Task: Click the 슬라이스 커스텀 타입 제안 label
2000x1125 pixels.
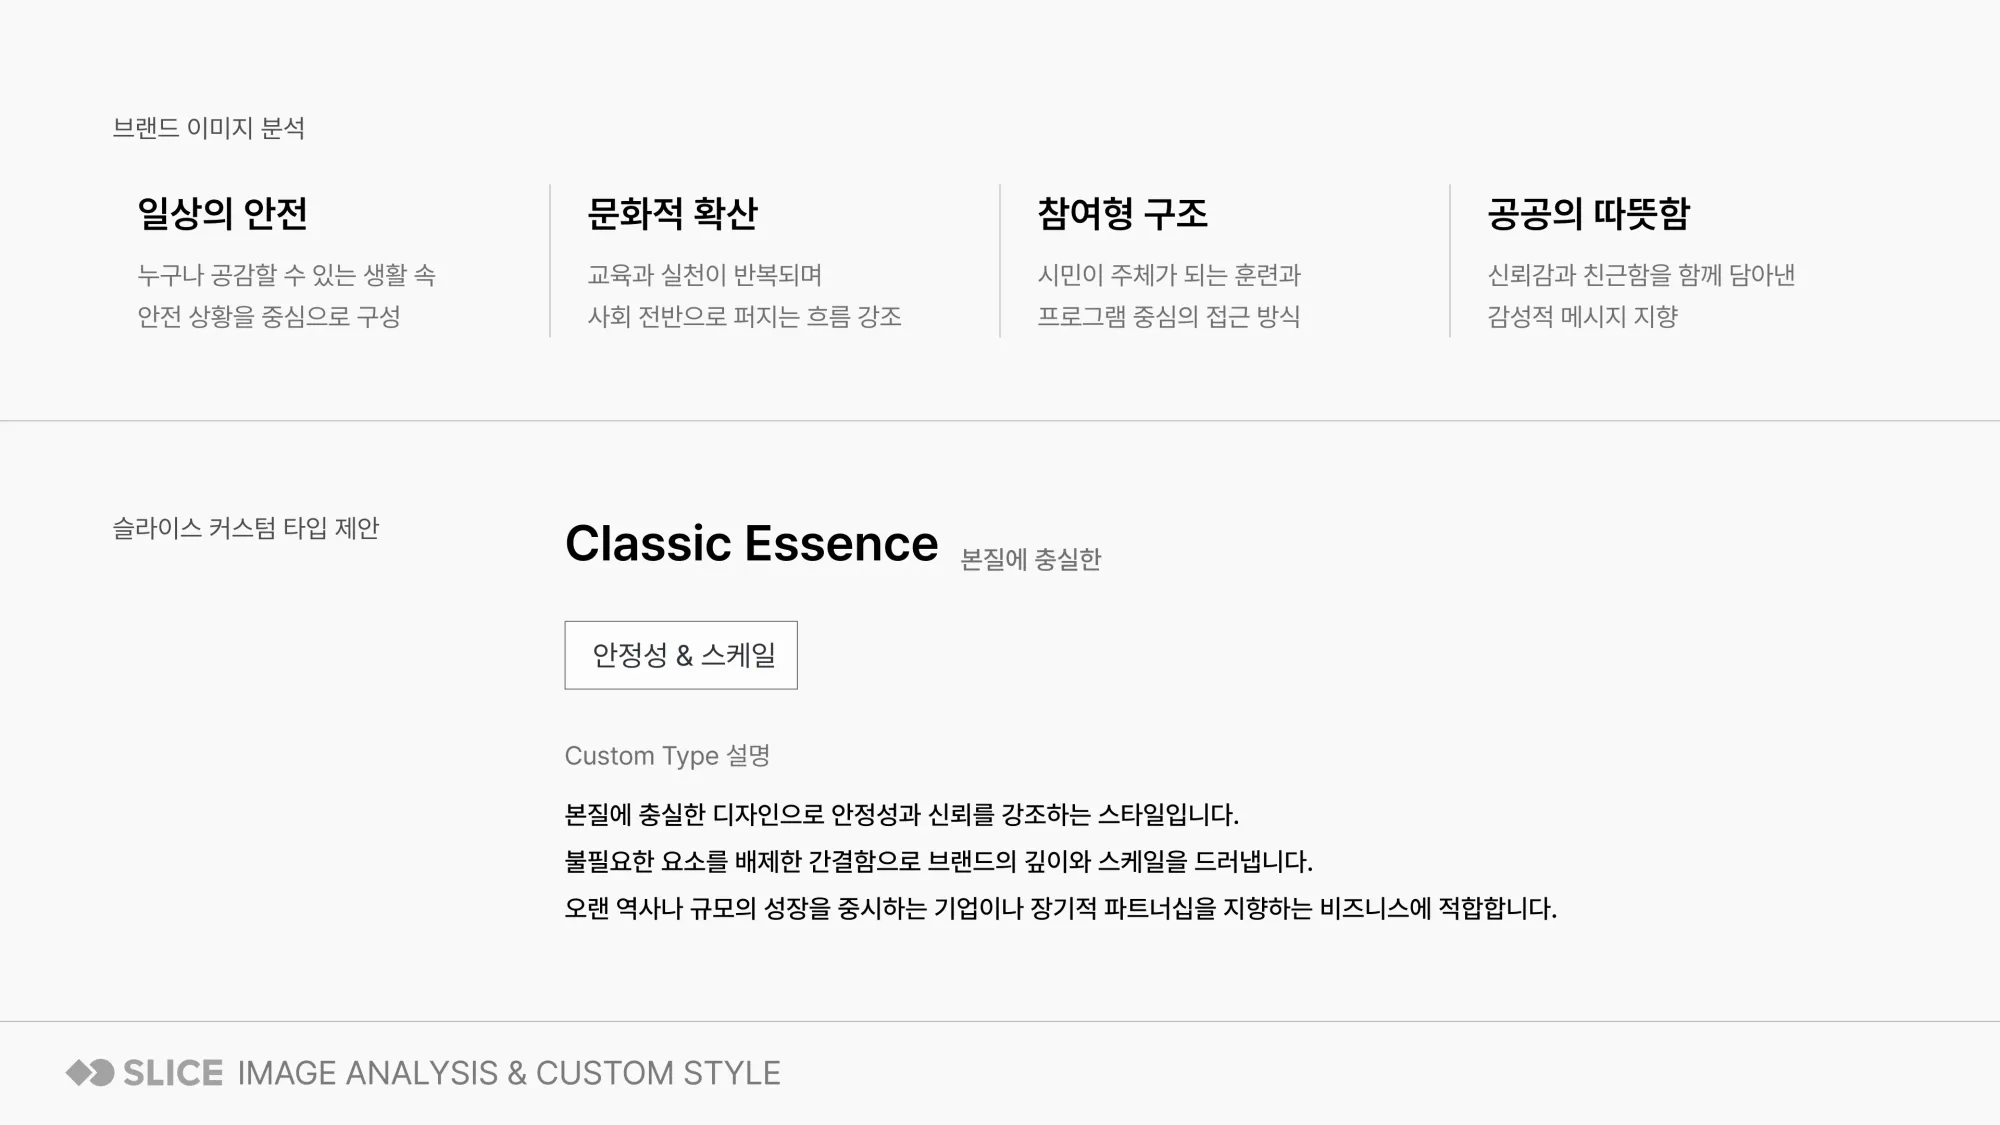Action: click(x=246, y=528)
